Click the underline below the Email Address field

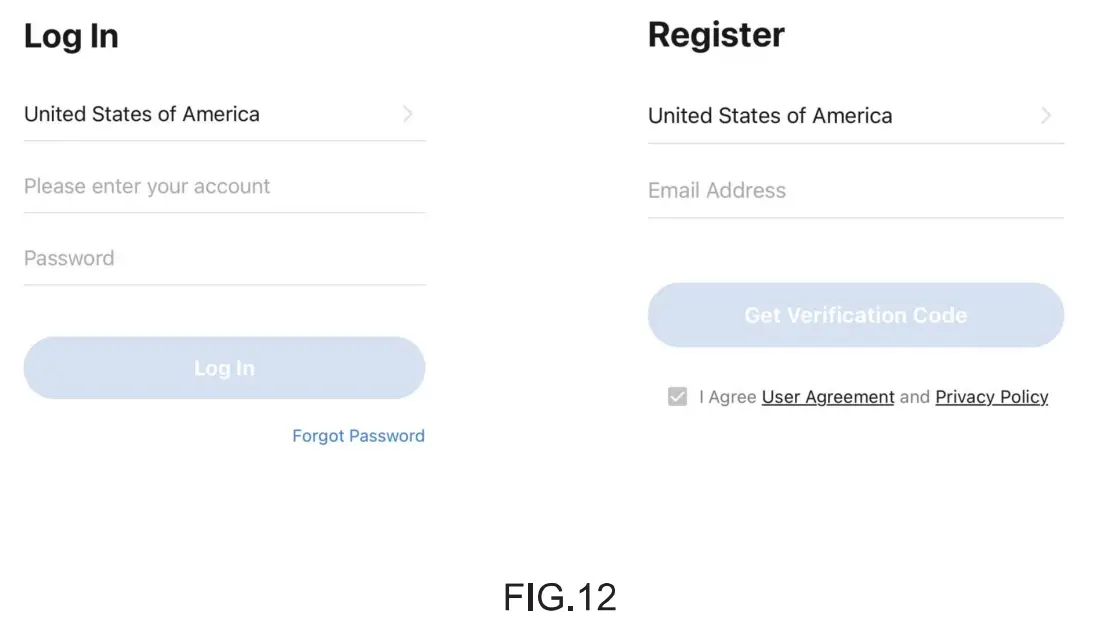click(855, 218)
